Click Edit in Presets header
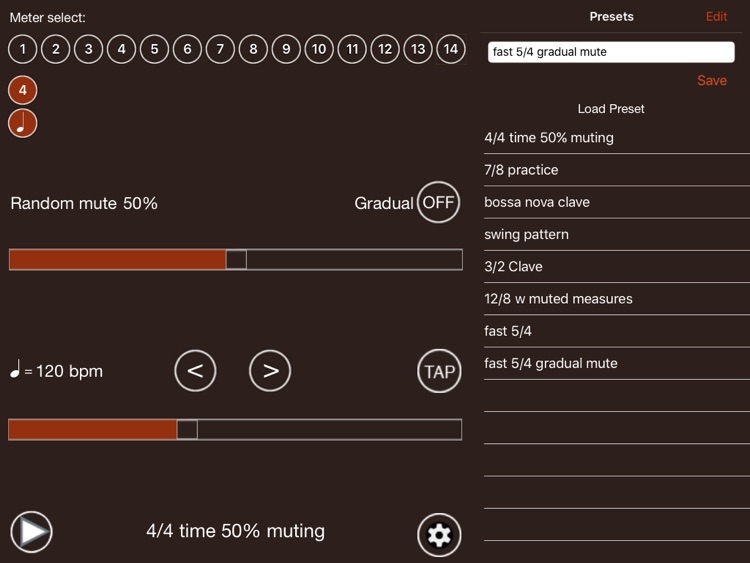750x563 pixels. [716, 17]
